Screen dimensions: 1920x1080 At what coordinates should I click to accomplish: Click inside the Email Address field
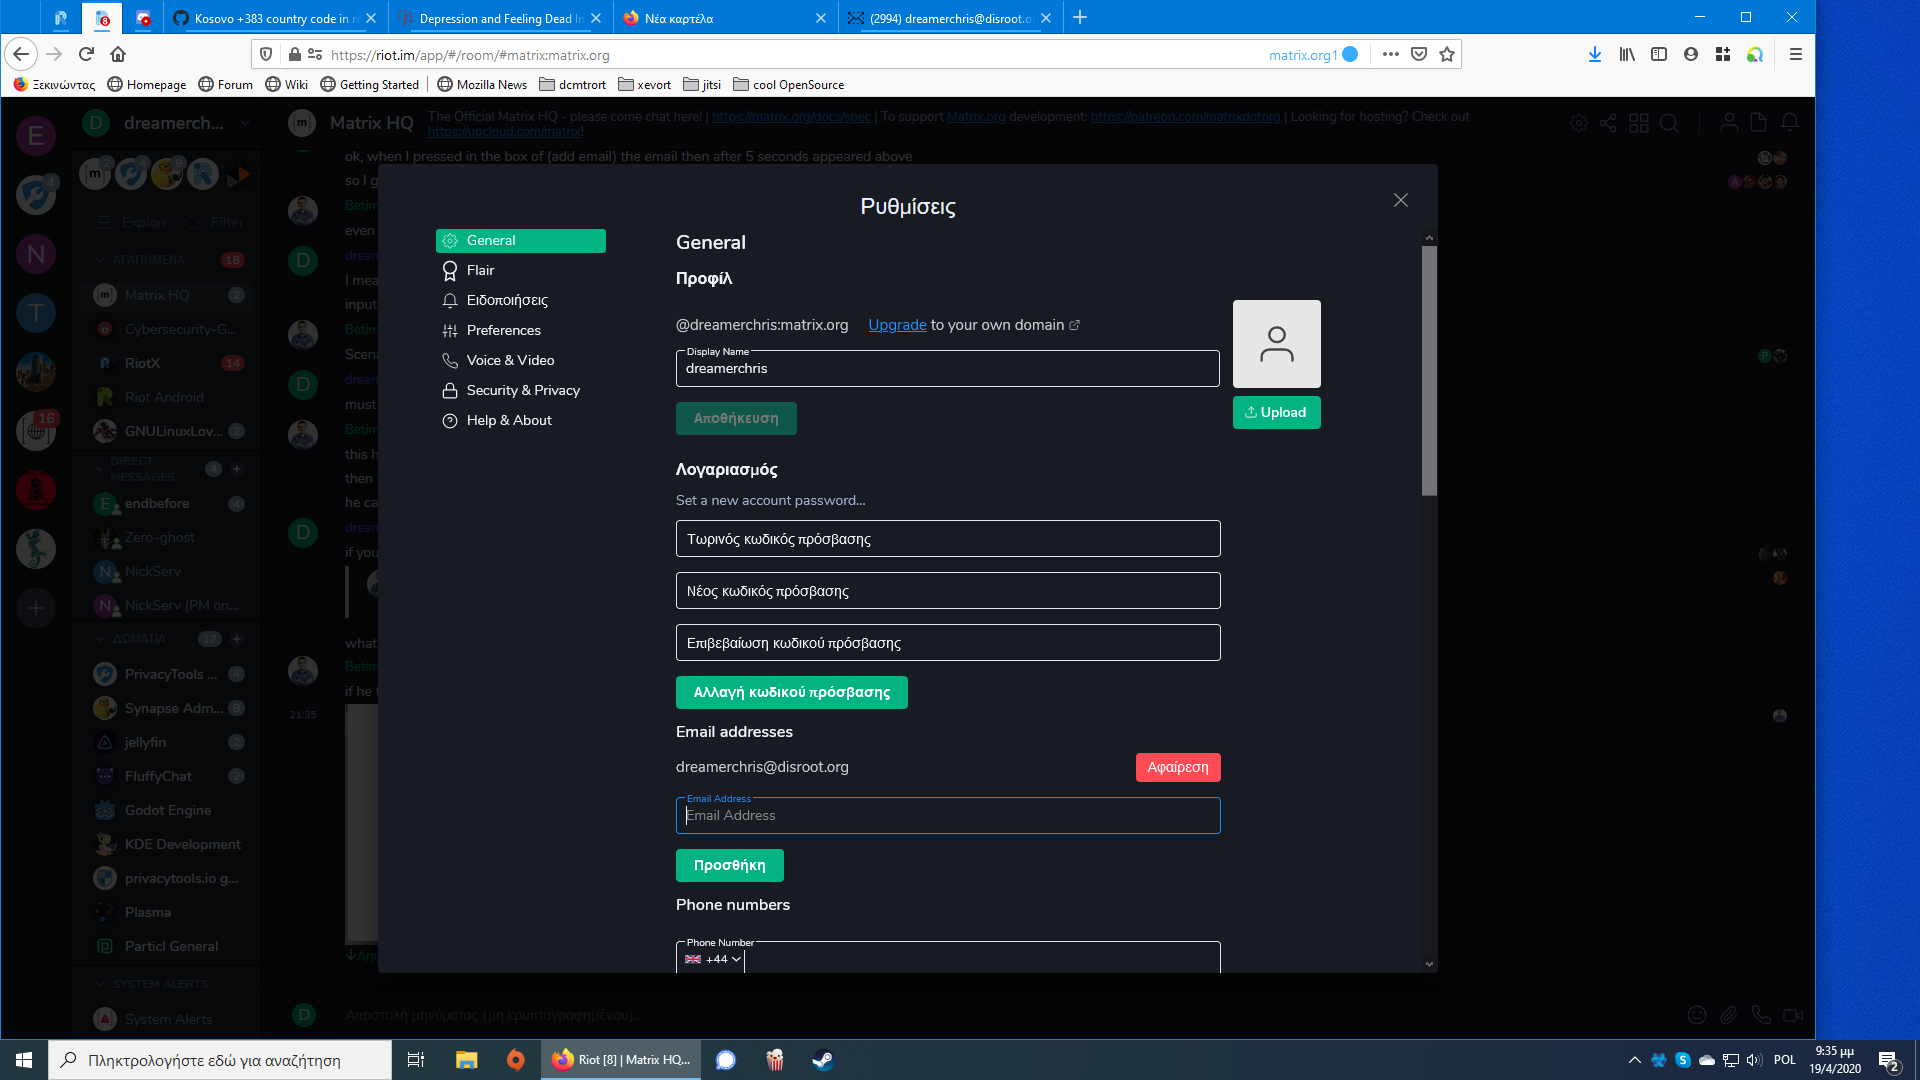click(x=947, y=815)
